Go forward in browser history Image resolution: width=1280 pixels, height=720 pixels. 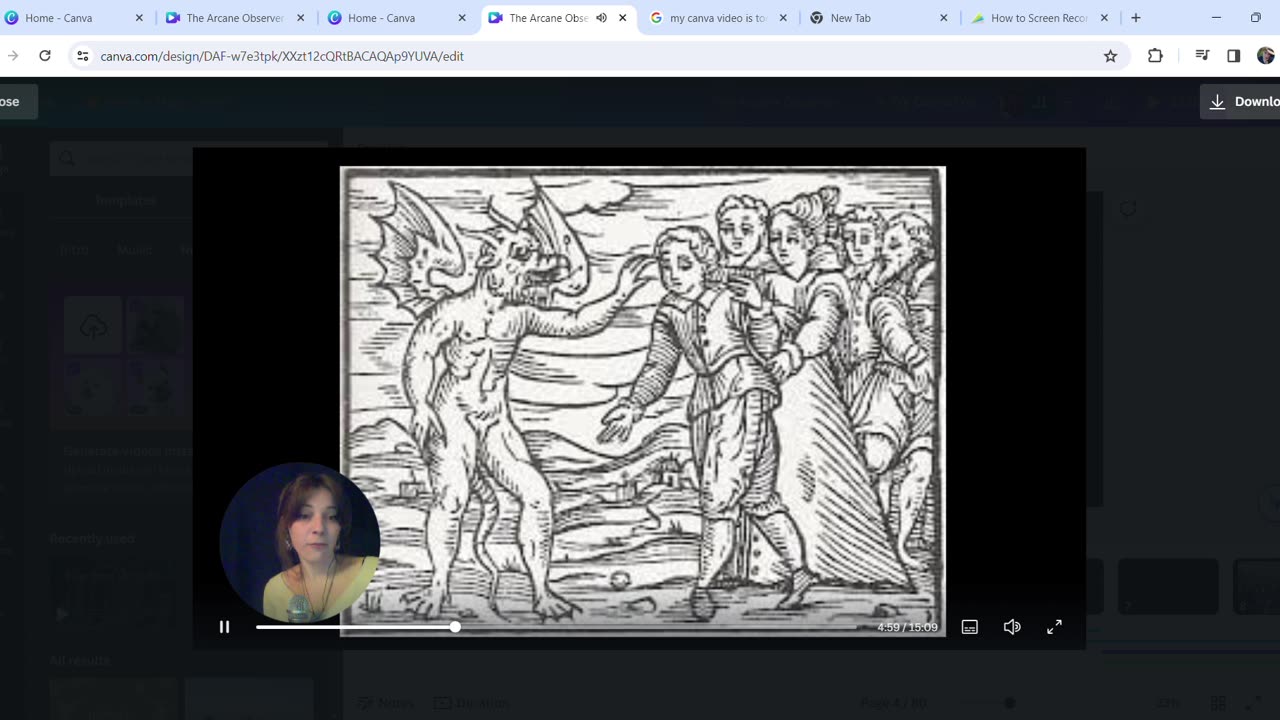(12, 56)
